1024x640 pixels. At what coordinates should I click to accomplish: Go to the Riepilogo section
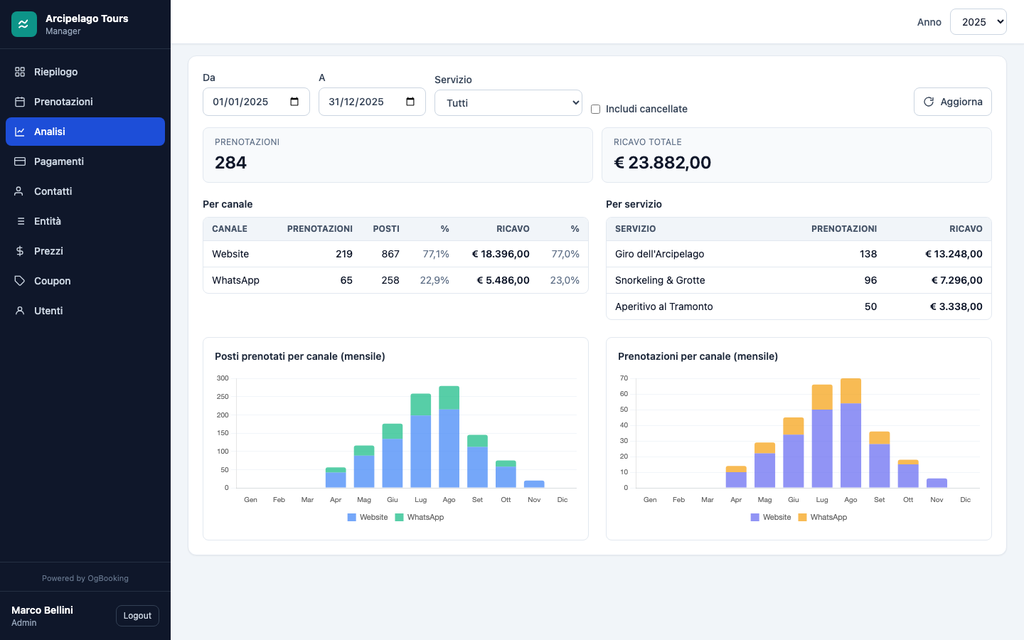(85, 72)
